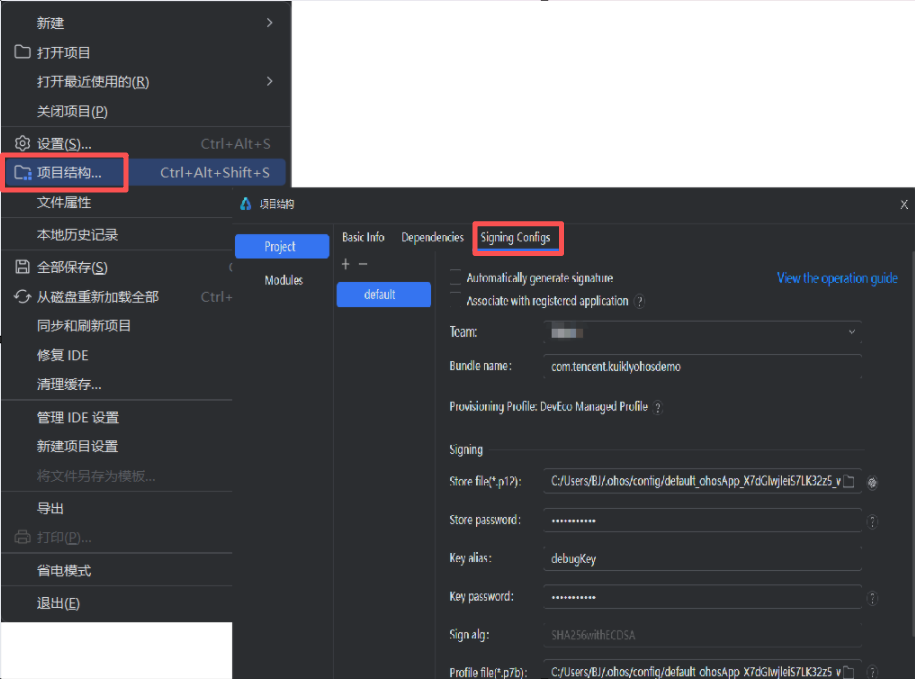Choose 关闭项目(P) menu item
The image size is (915, 679).
[x=146, y=111]
